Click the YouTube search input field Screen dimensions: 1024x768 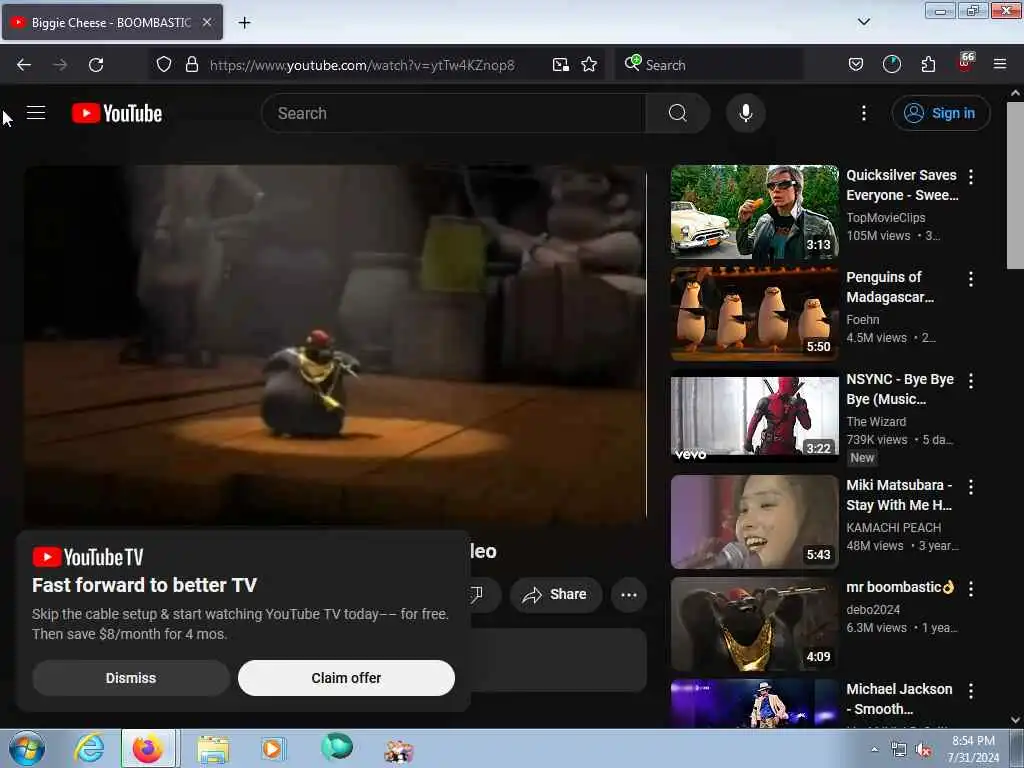pyautogui.click(x=453, y=113)
